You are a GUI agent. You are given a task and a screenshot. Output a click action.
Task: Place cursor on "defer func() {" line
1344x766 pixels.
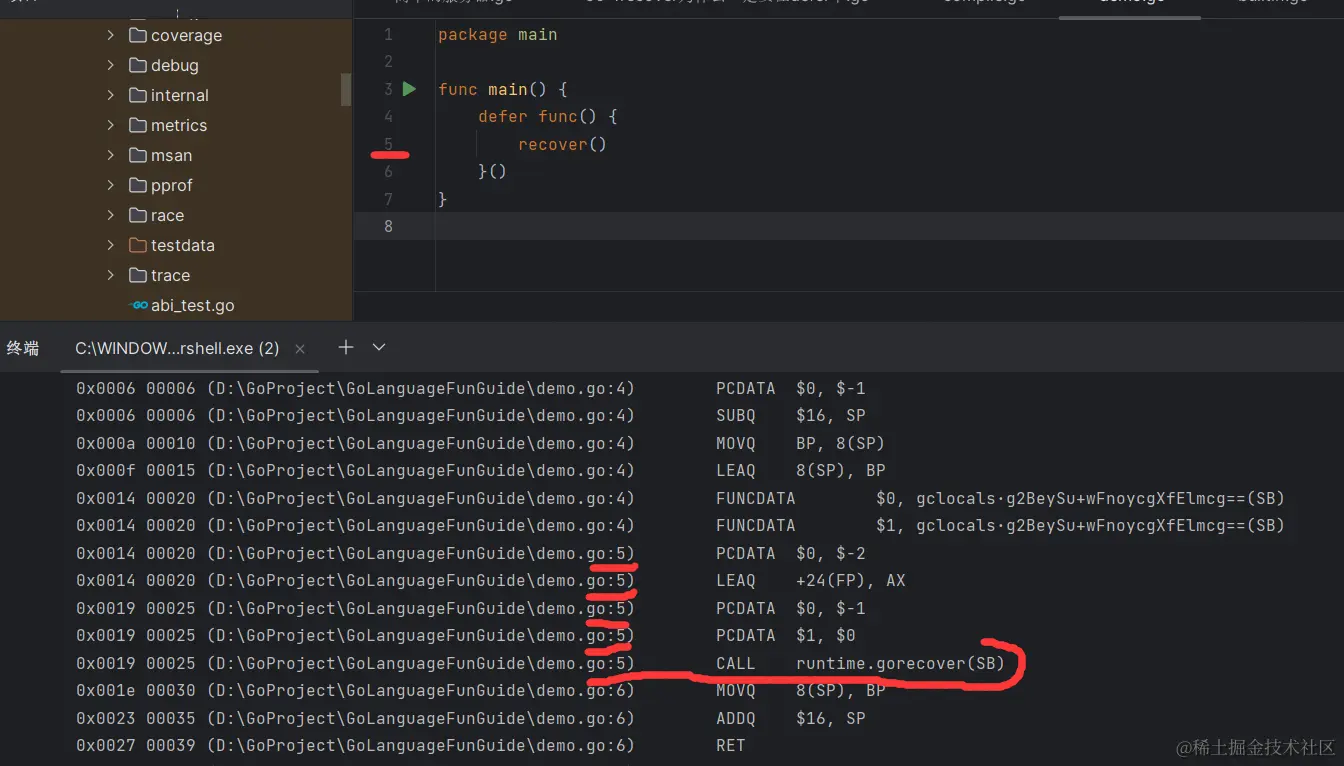point(547,117)
